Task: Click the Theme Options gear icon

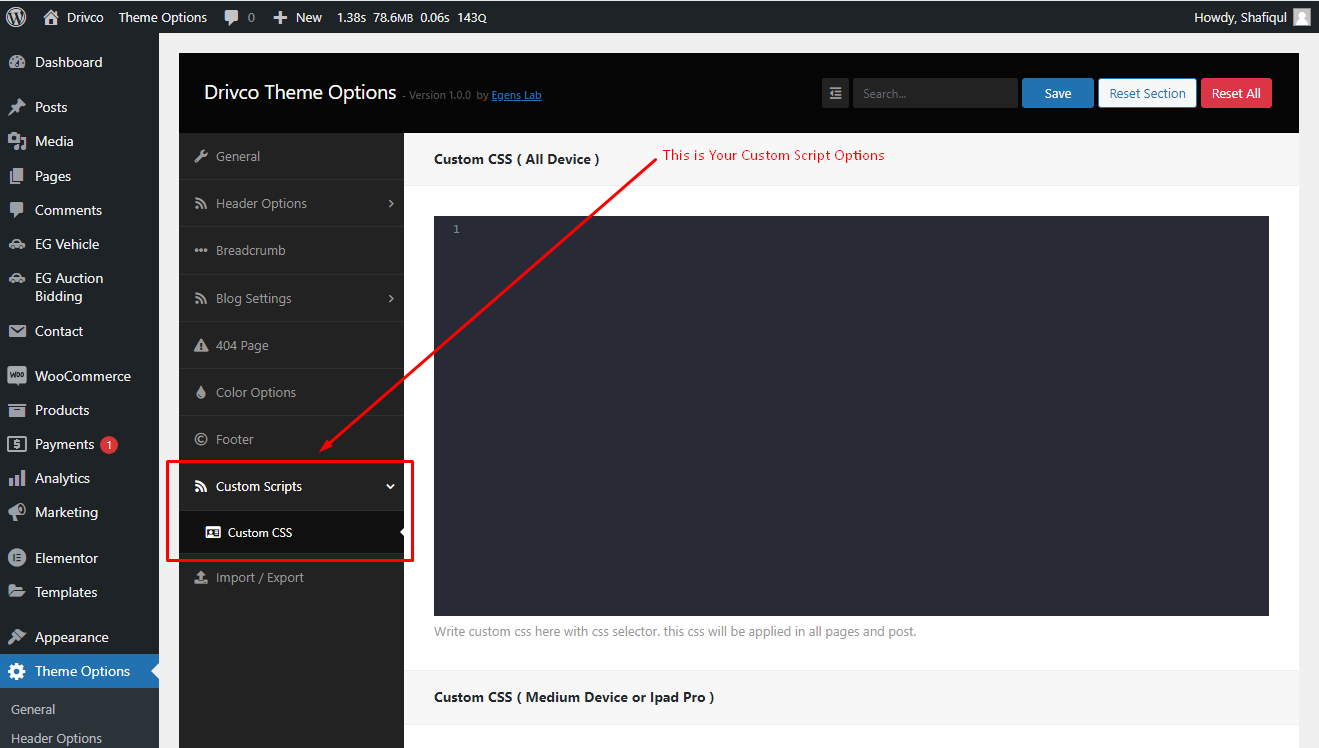Action: click(16, 671)
